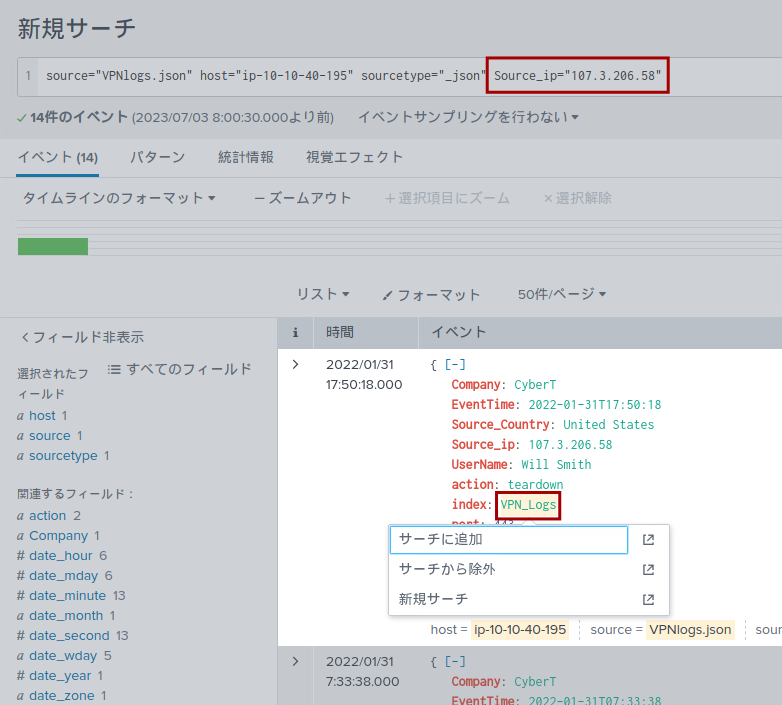Switch to the パターン tab

(157, 157)
